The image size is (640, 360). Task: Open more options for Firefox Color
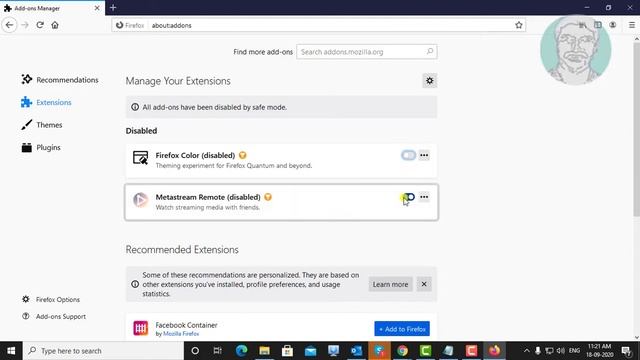coord(424,155)
